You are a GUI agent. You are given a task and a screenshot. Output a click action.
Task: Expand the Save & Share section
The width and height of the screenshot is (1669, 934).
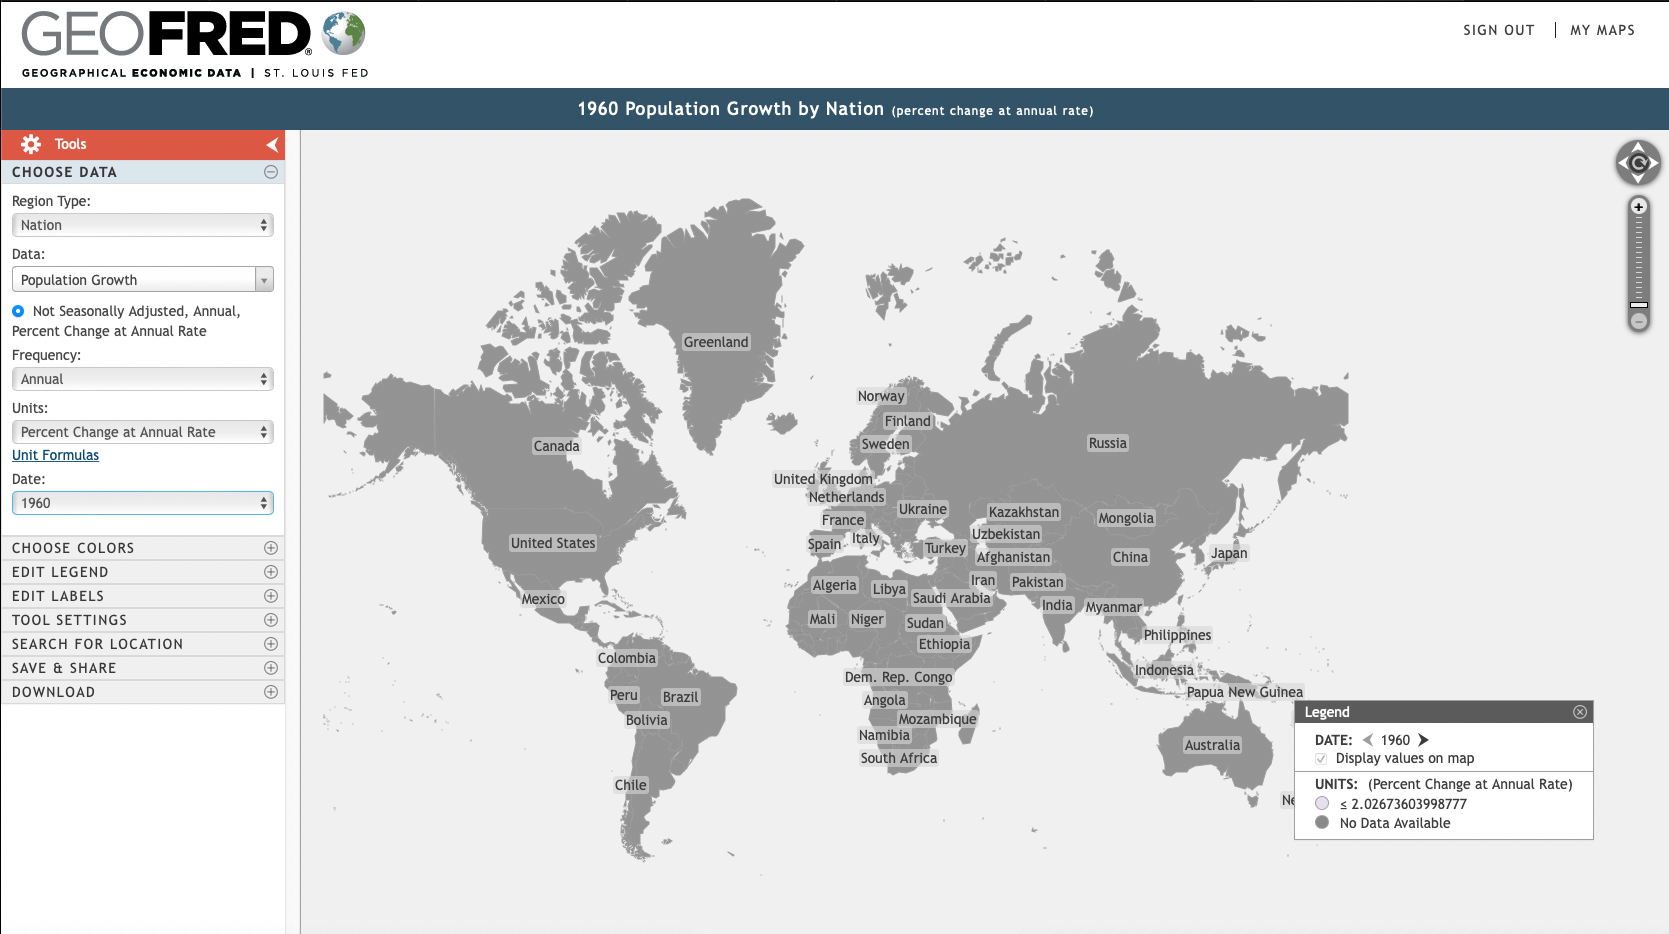click(271, 668)
